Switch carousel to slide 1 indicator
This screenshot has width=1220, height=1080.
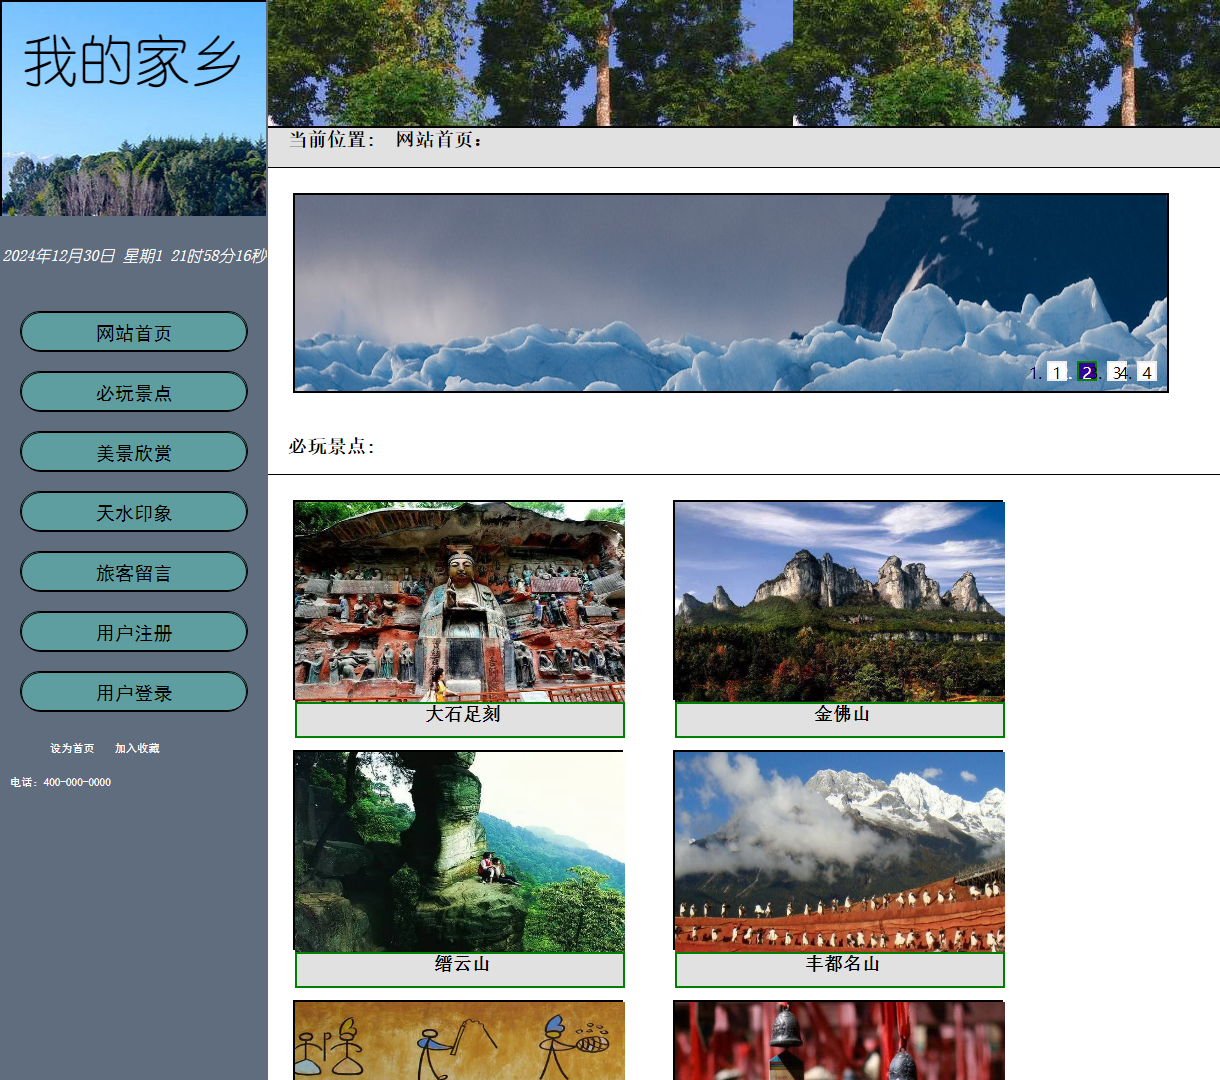1057,372
